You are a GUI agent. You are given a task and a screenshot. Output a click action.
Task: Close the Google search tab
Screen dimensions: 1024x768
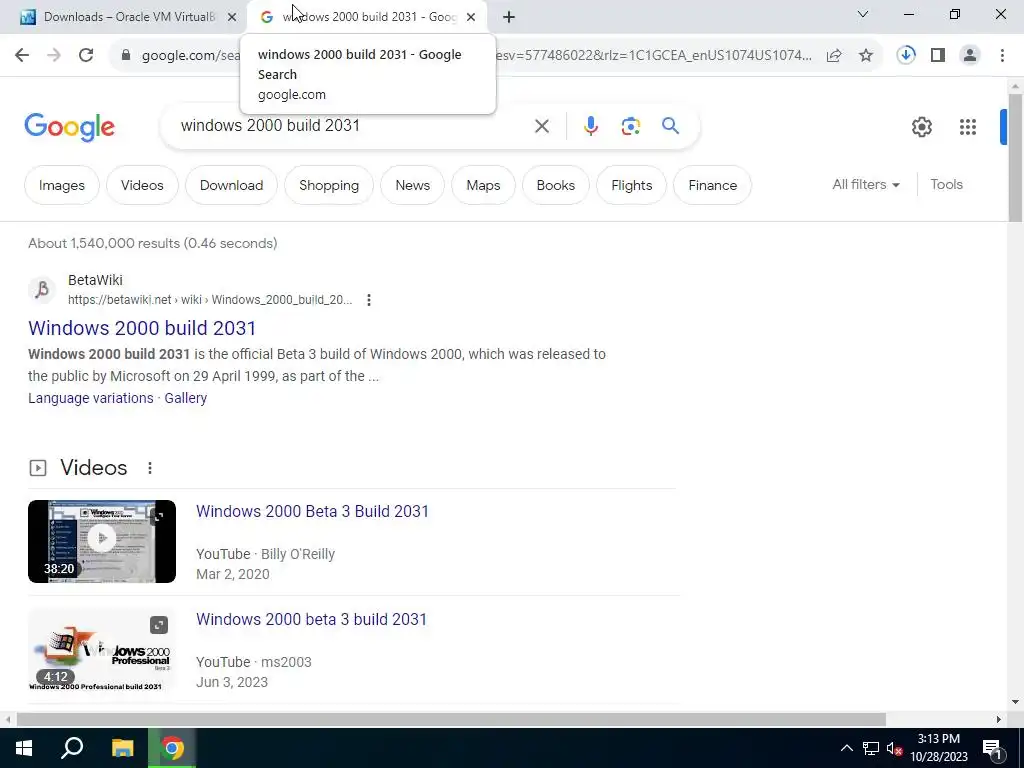click(471, 17)
